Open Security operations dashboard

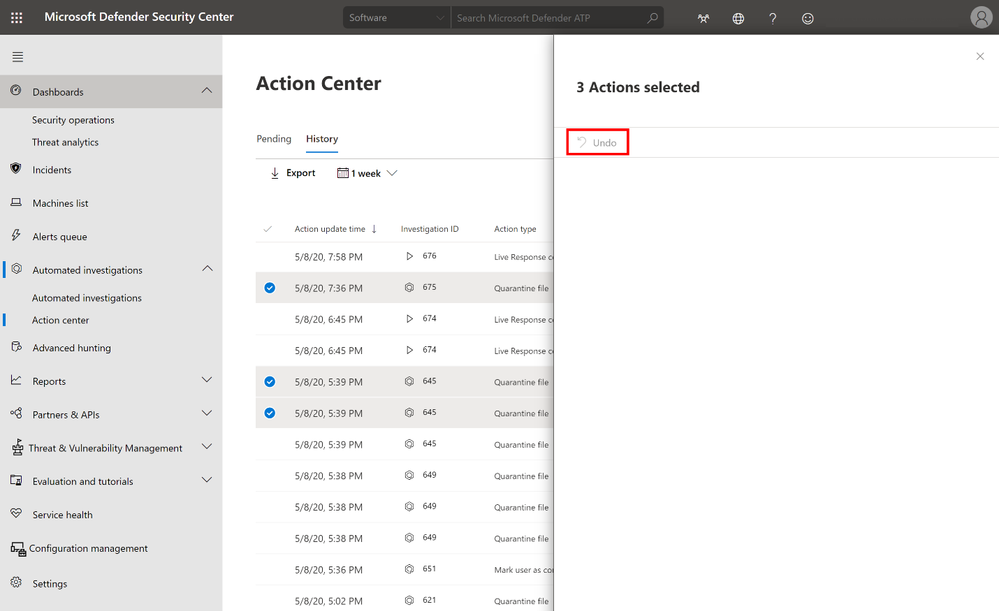[x=73, y=120]
